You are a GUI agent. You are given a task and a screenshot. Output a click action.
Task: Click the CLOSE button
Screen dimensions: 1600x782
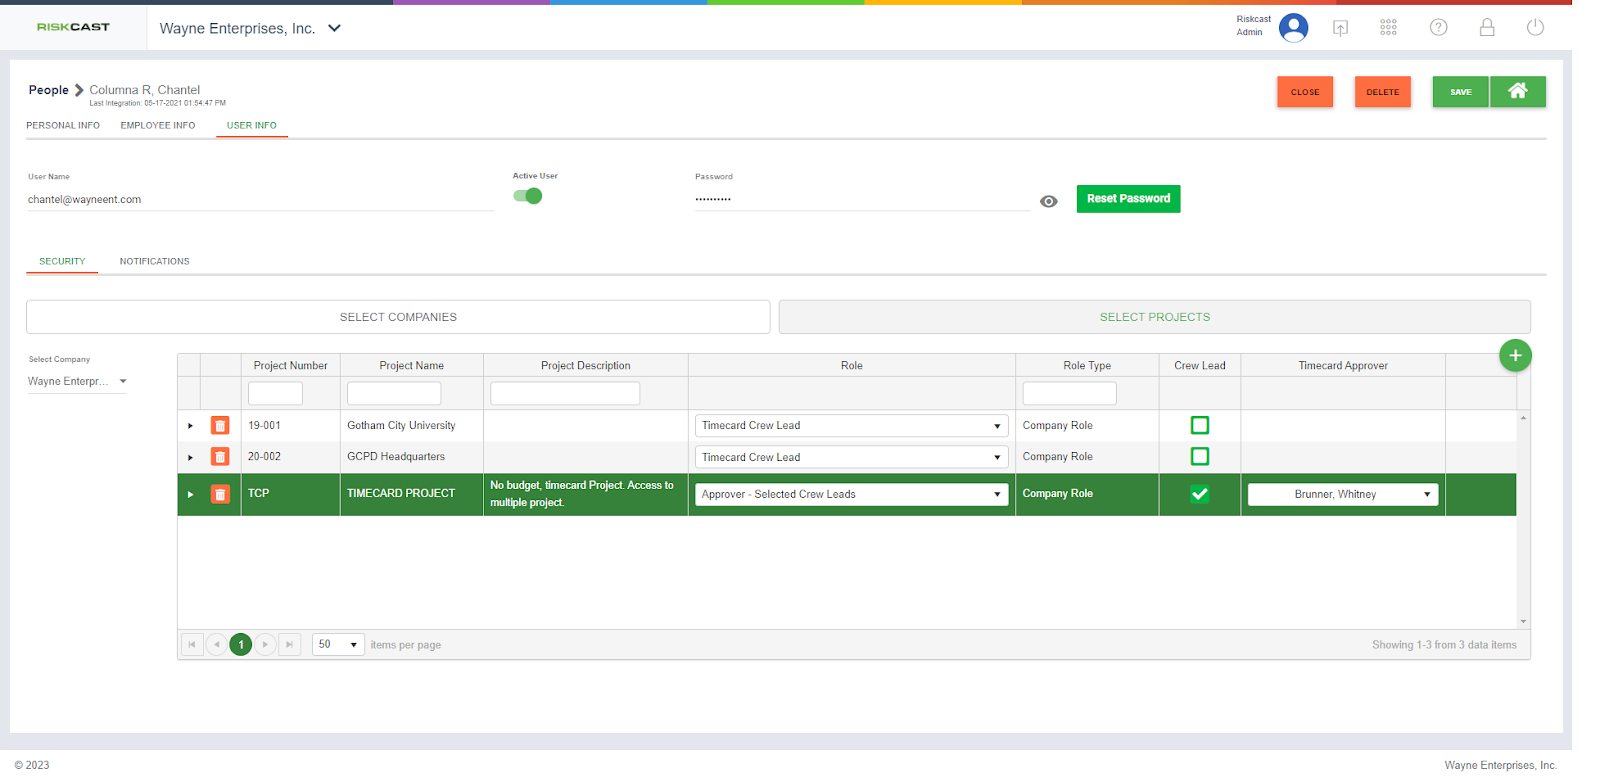[x=1305, y=92]
